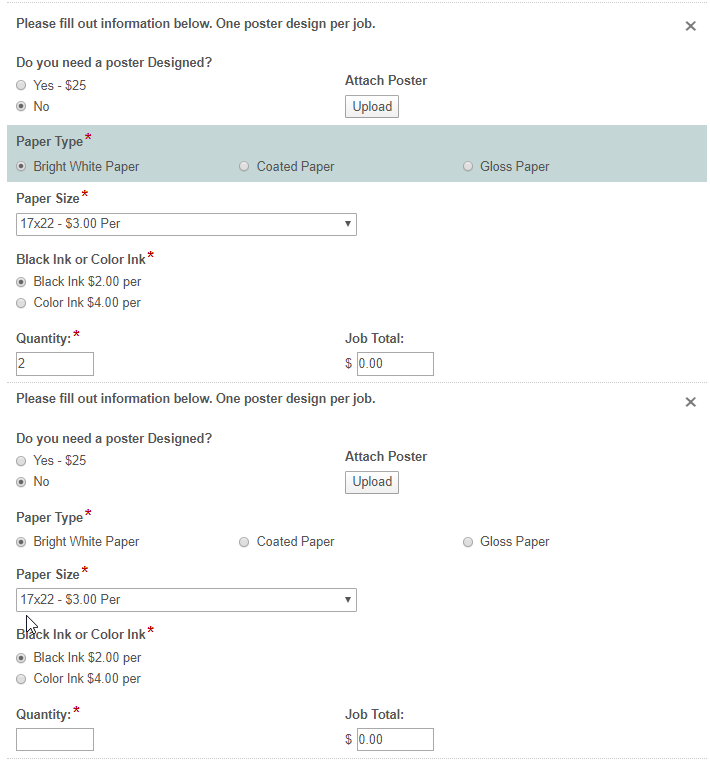
Task: Remove the second poster job with X
Action: point(690,402)
